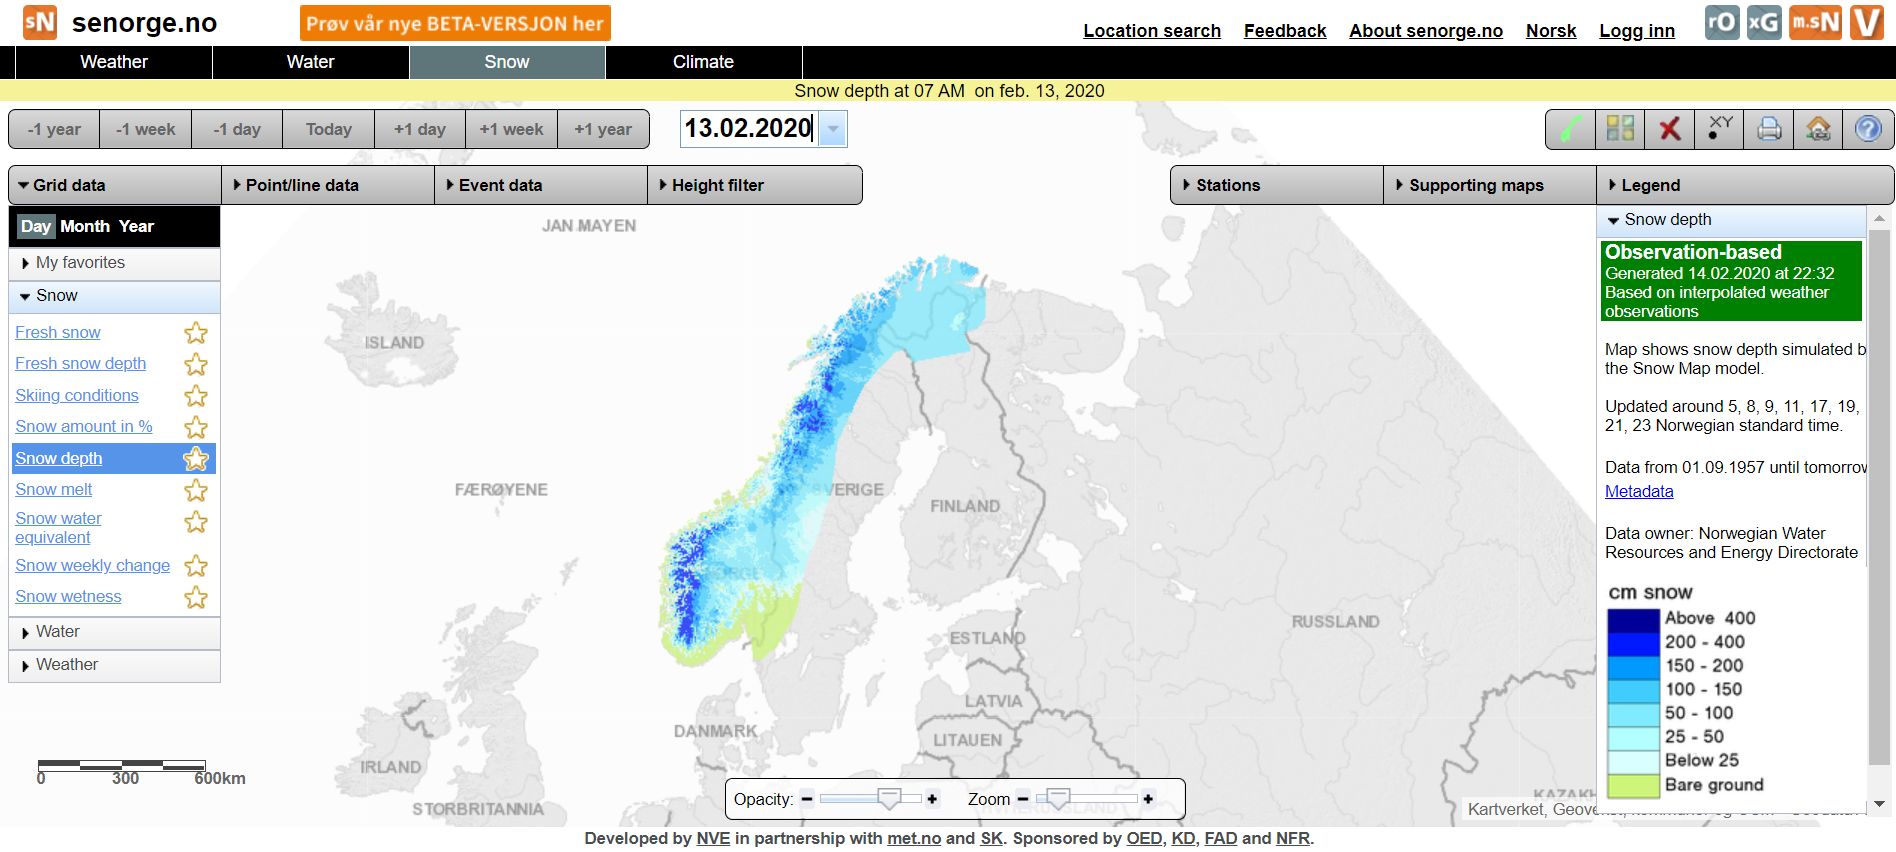The image size is (1896, 852).
Task: Switch to the Climate tab
Action: click(x=703, y=62)
